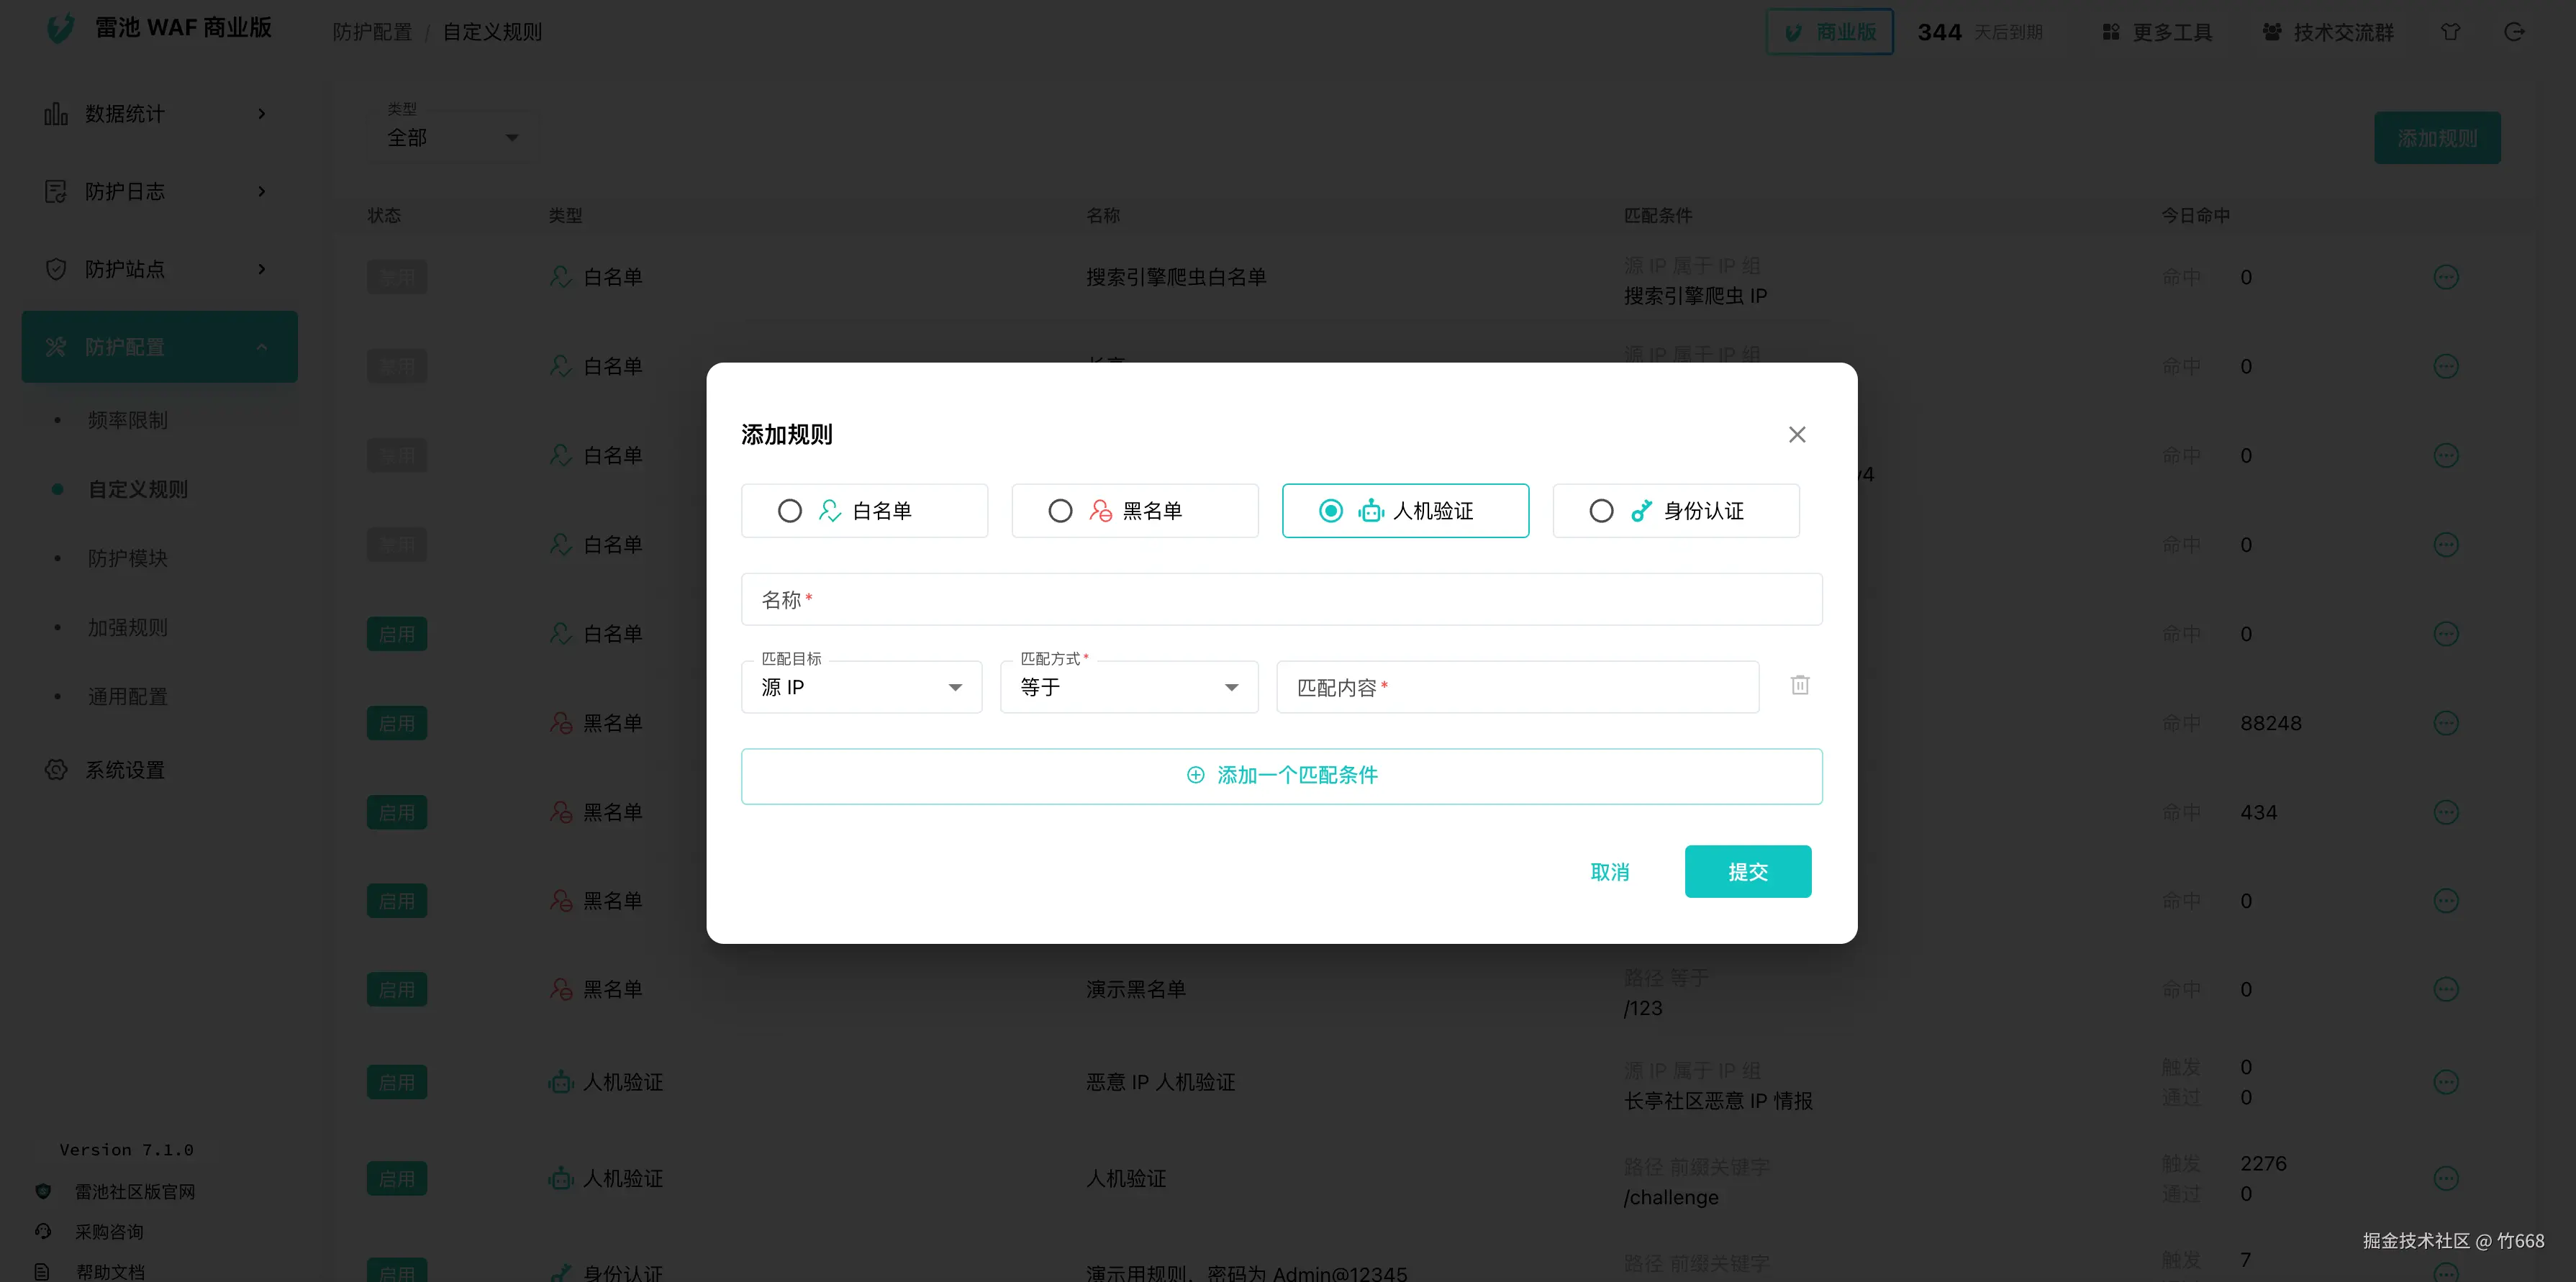Image resolution: width=2576 pixels, height=1282 pixels.
Task: Click the shirt theme icon in header
Action: 2450,32
